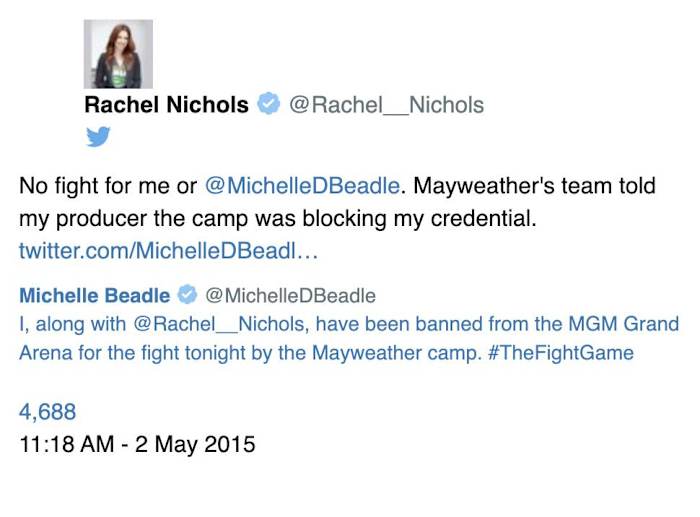Follow the twitter.com/MichelleDBeadl… link
The width and height of the screenshot is (700, 517).
coord(168,250)
